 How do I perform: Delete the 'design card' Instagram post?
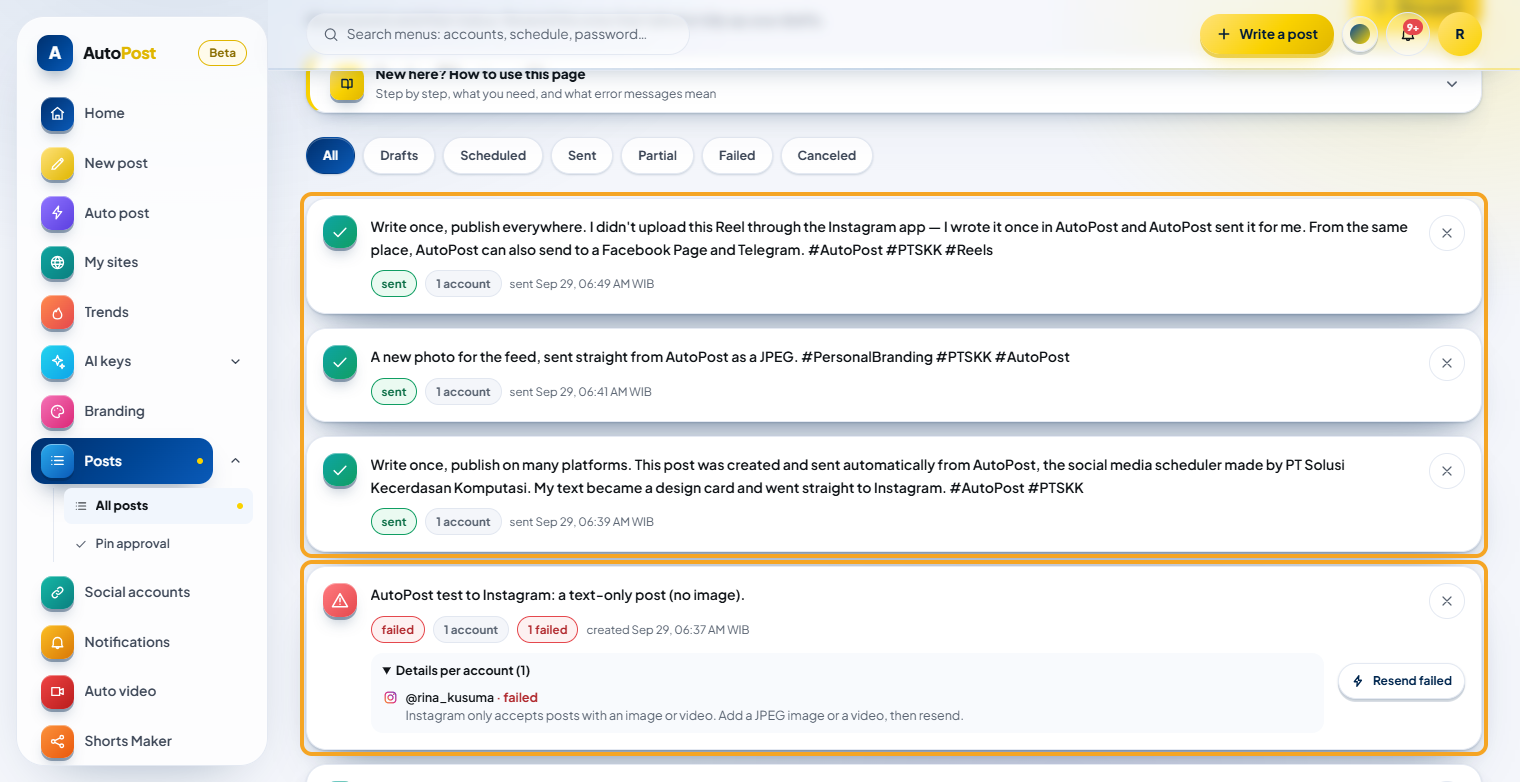point(1447,471)
